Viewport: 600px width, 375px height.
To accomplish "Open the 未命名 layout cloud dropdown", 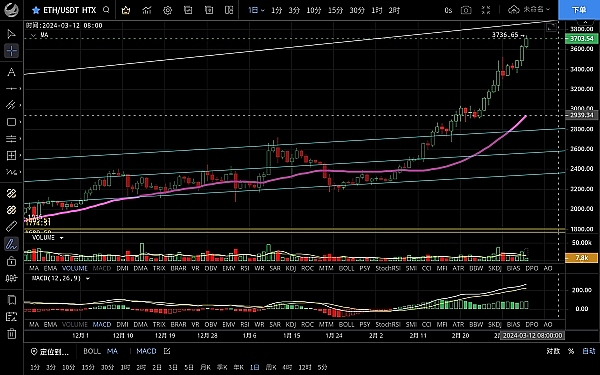I will 529,10.
